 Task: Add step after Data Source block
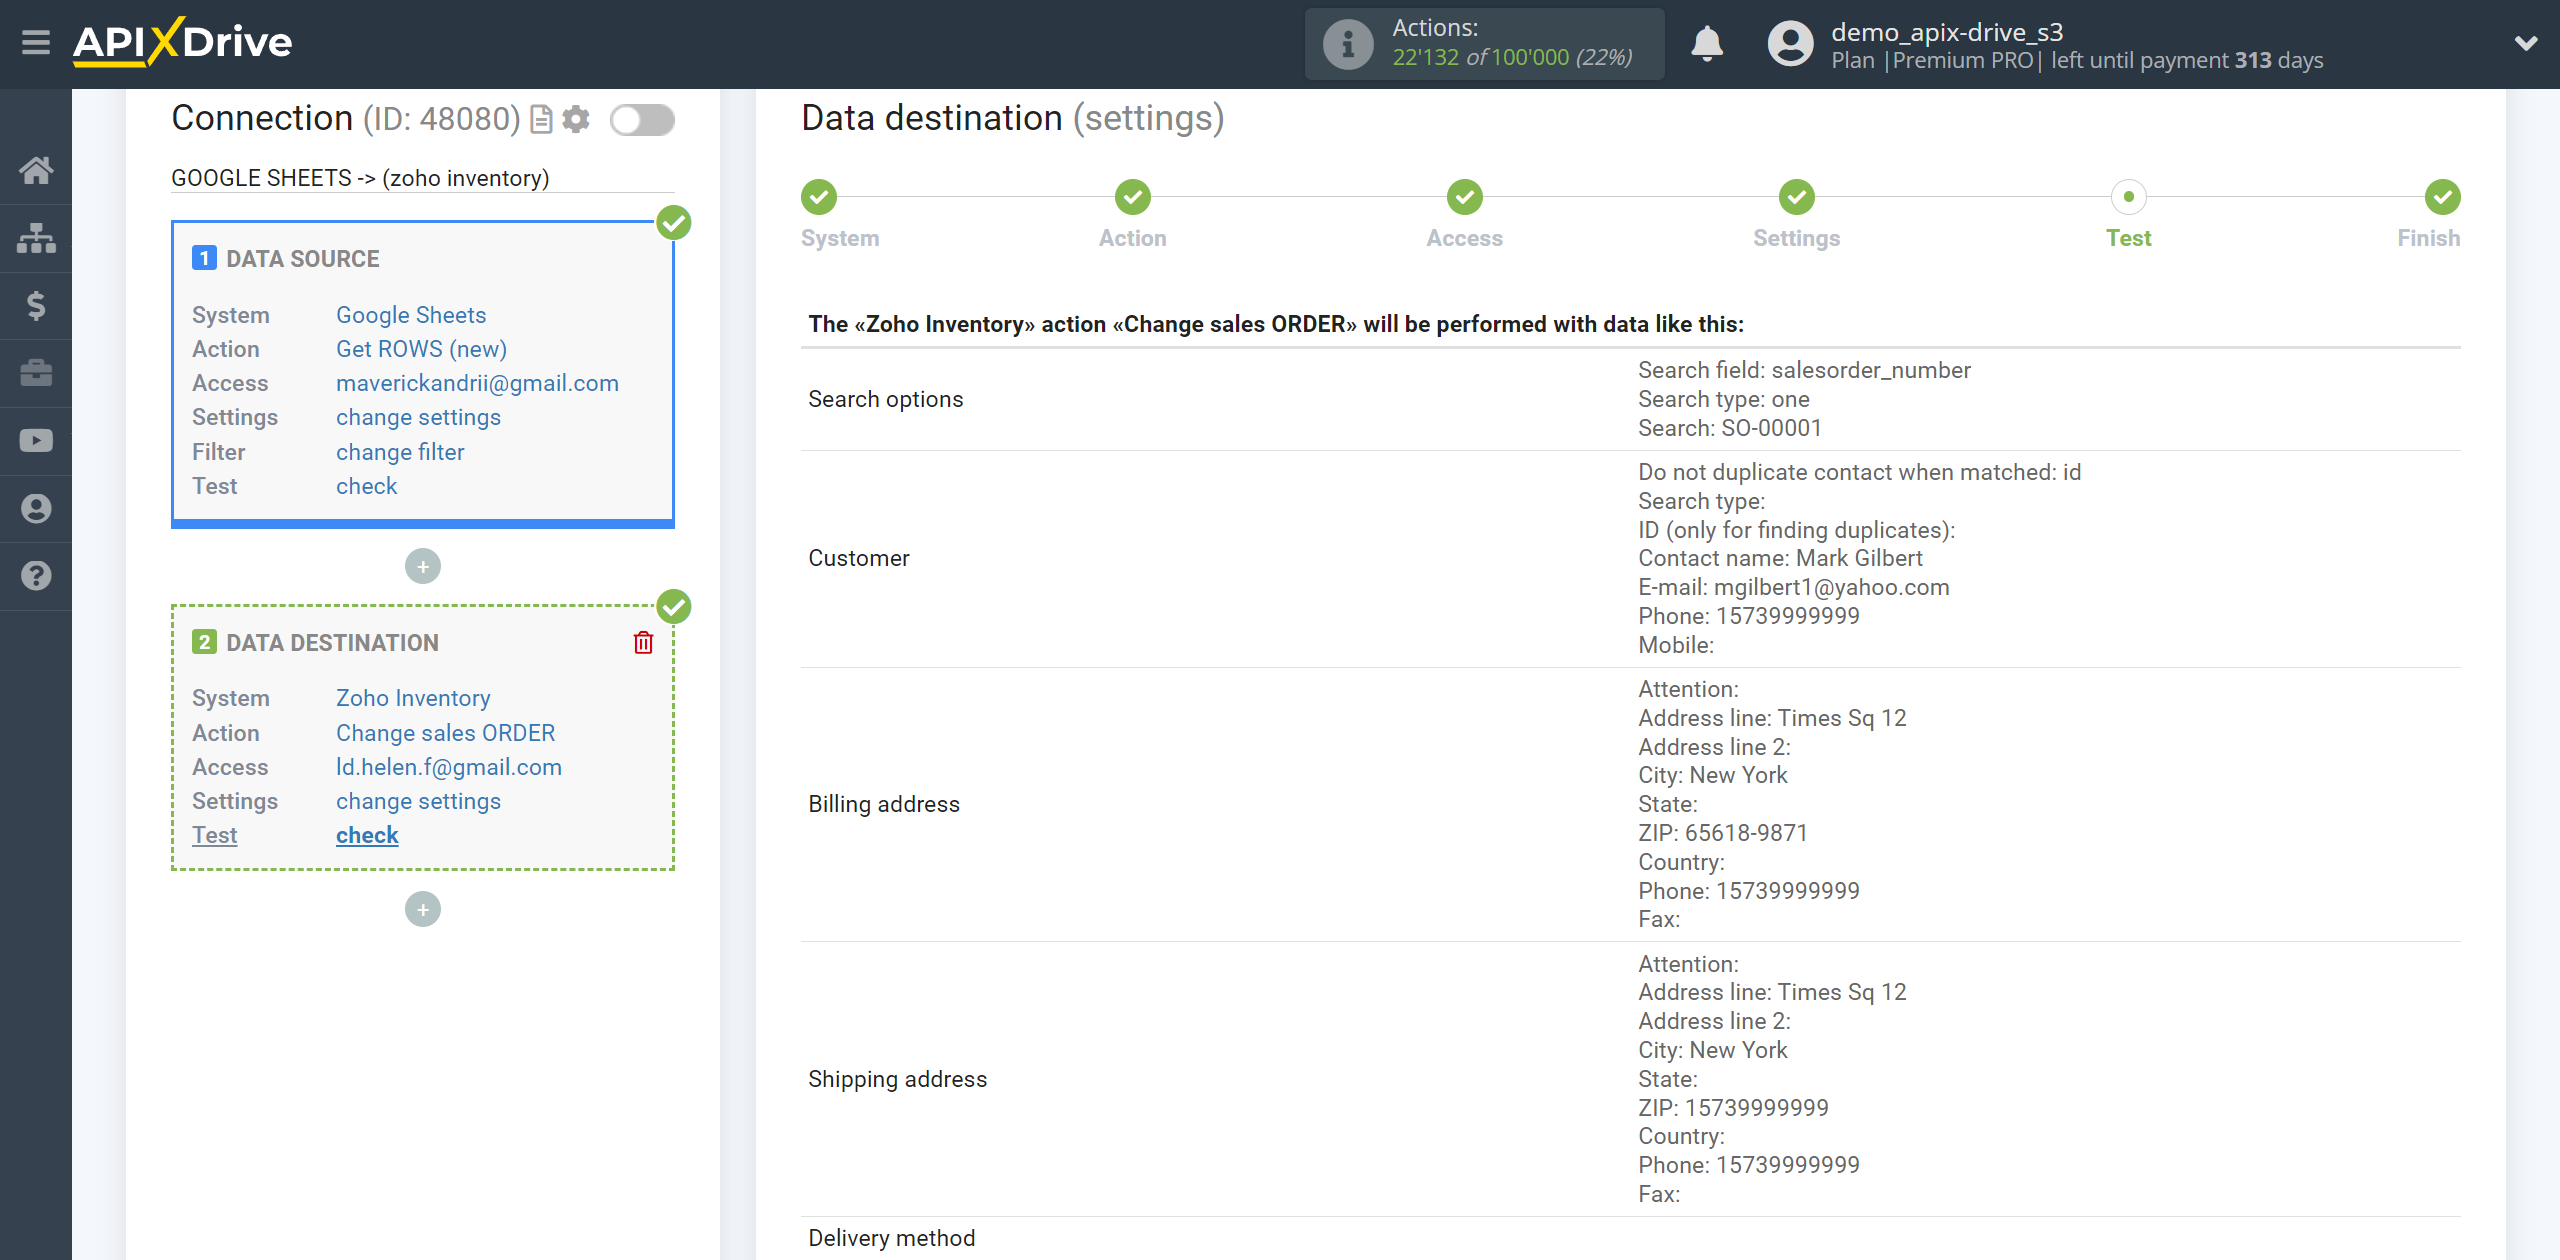pyautogui.click(x=423, y=567)
